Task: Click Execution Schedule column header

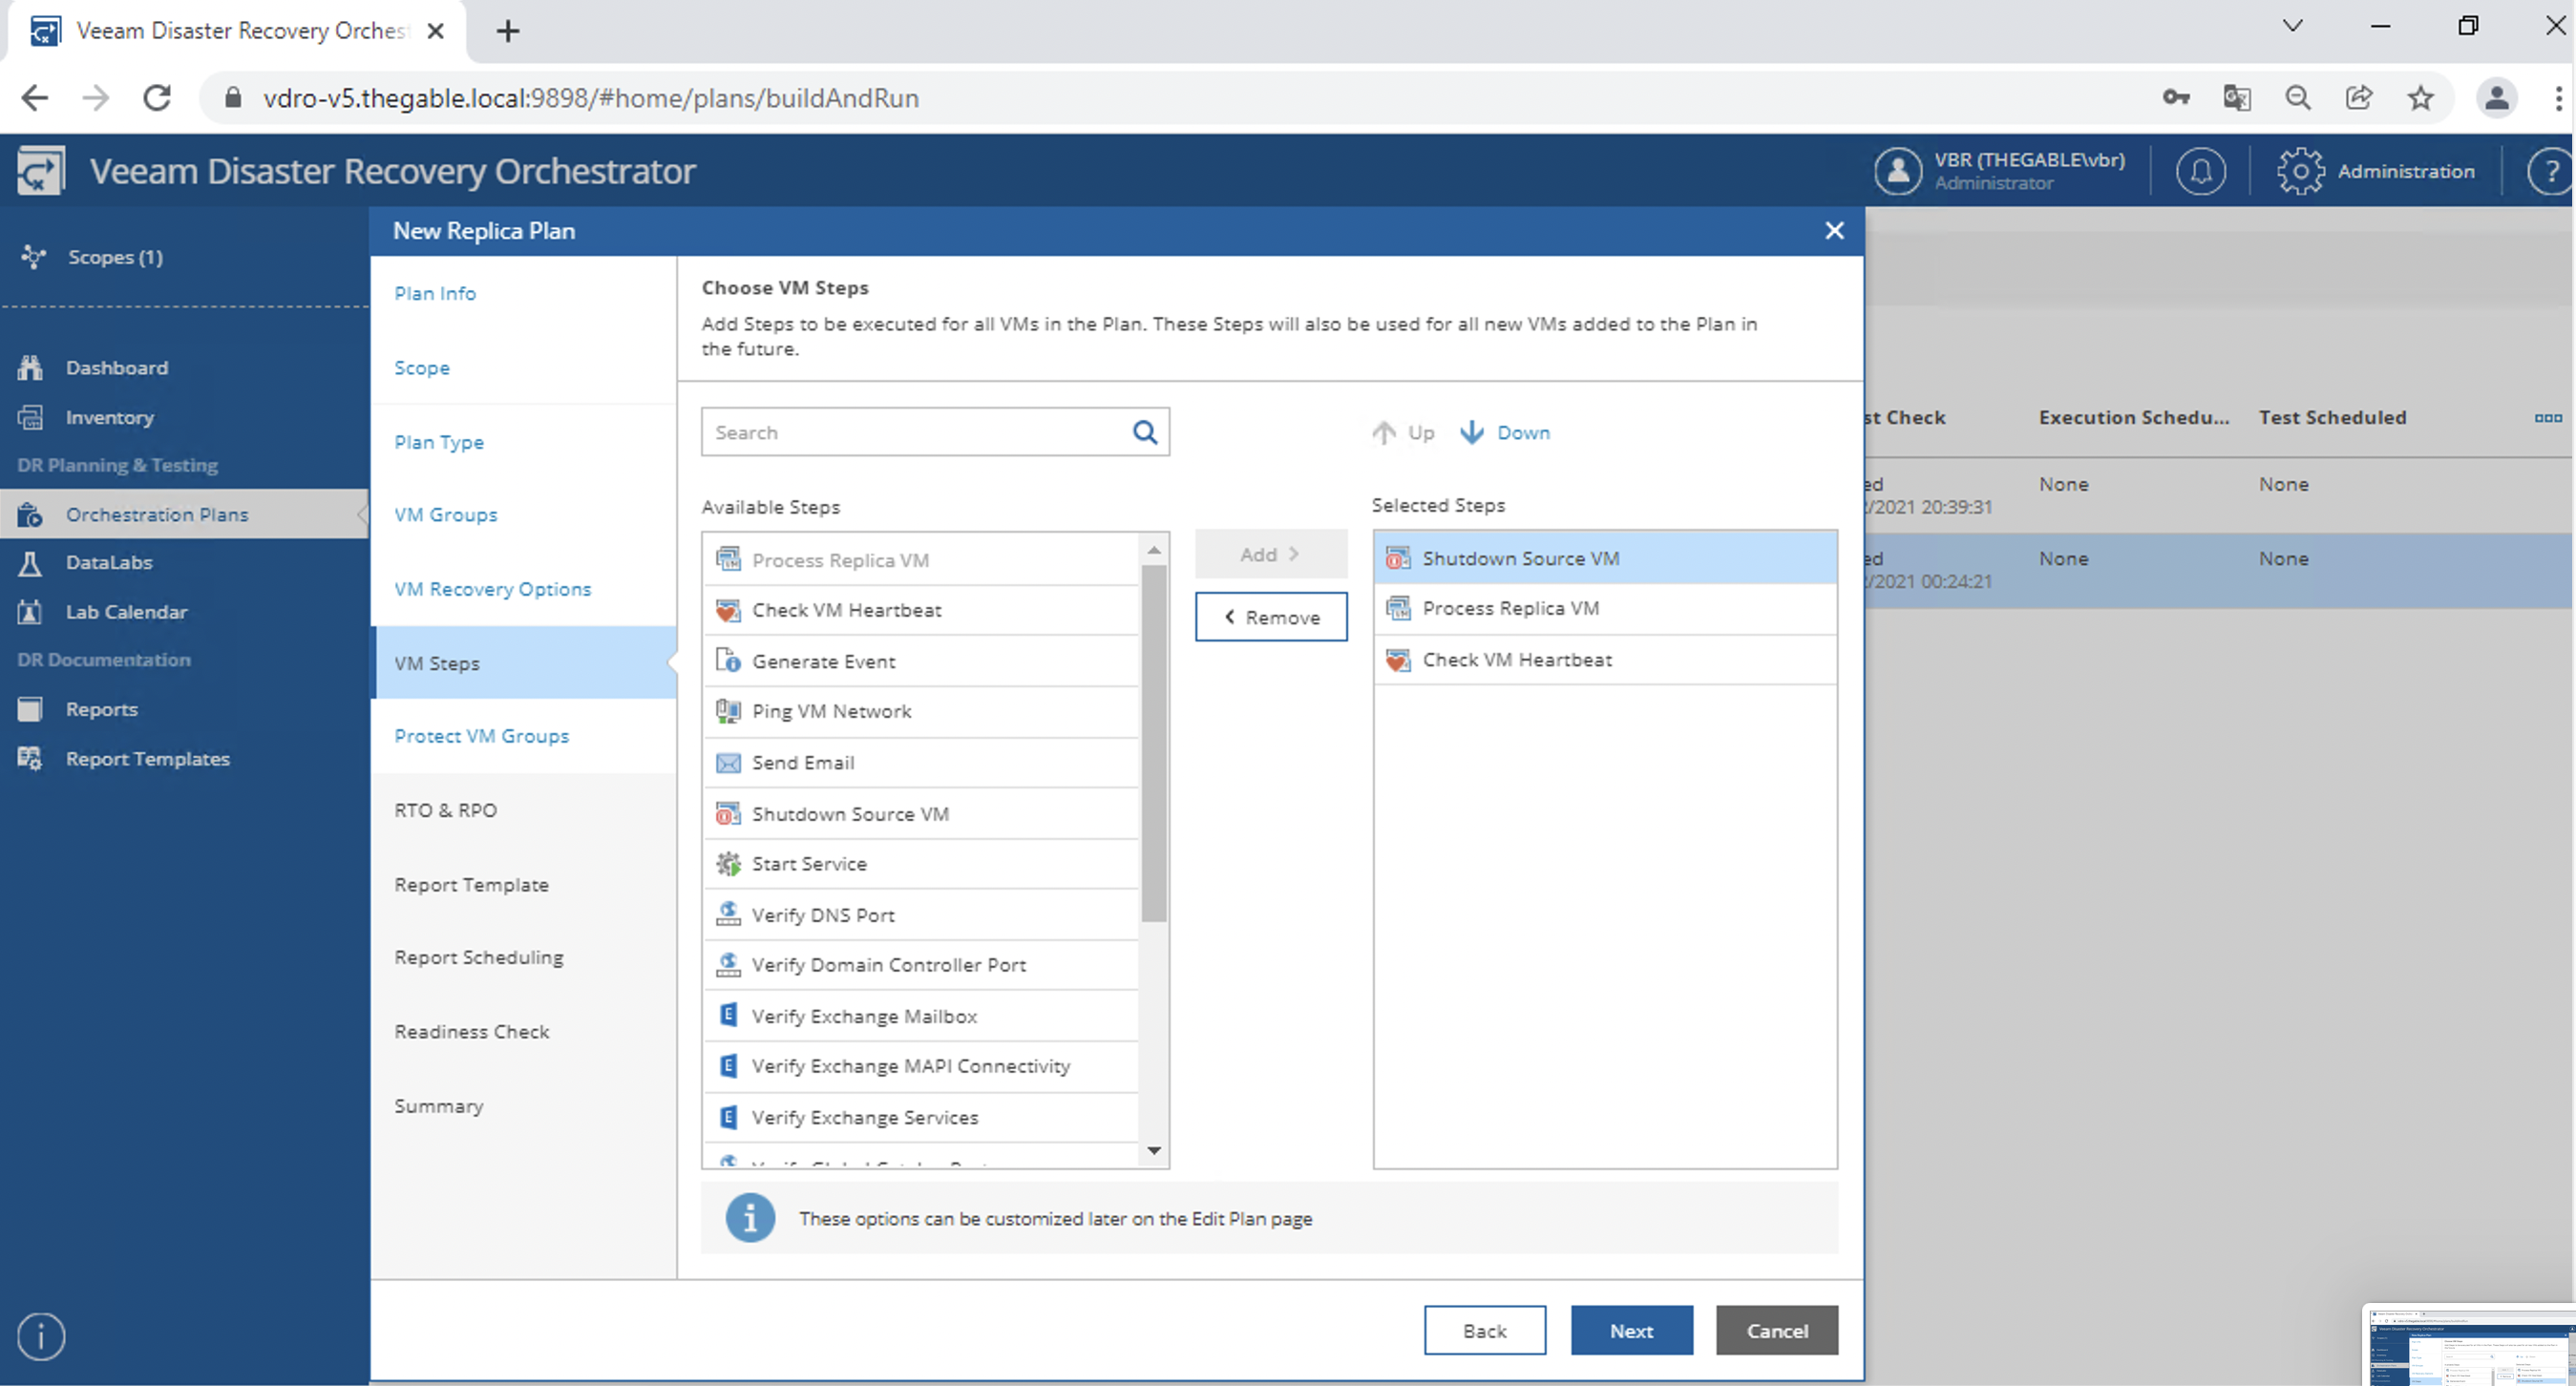Action: [2134, 418]
